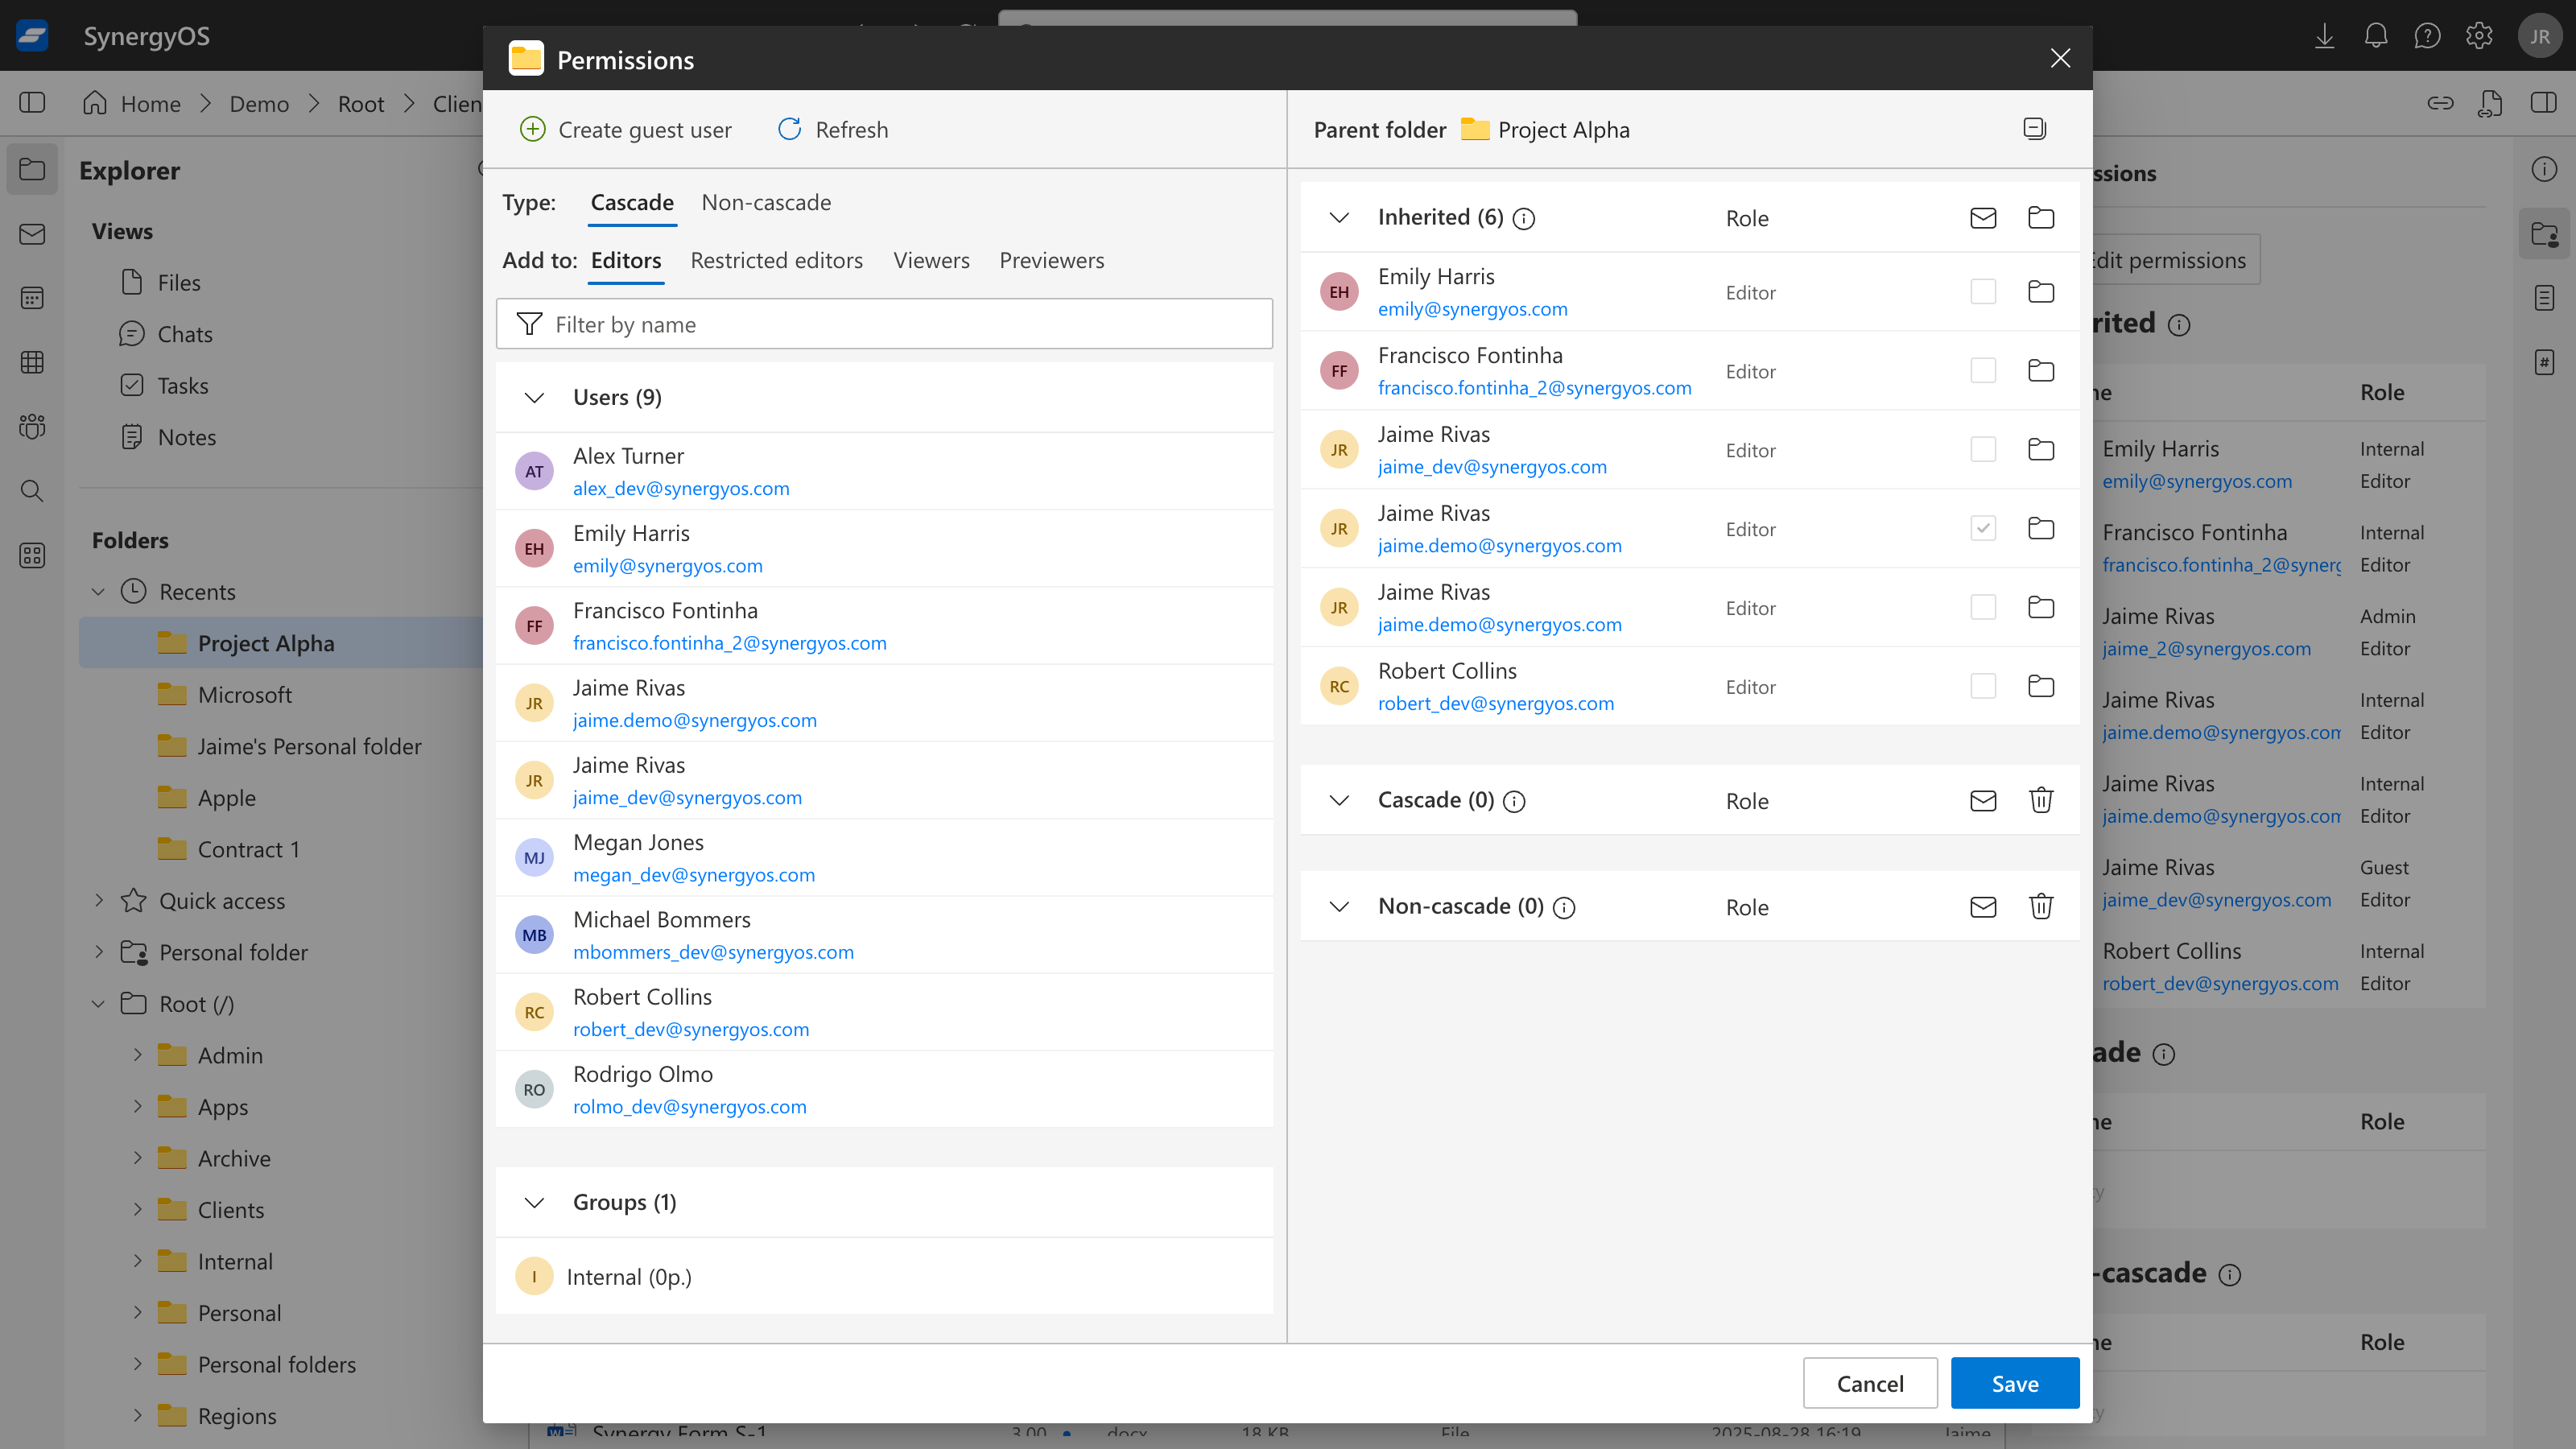The width and height of the screenshot is (2576, 1449).
Task: Select the Editors tab
Action: [626, 260]
